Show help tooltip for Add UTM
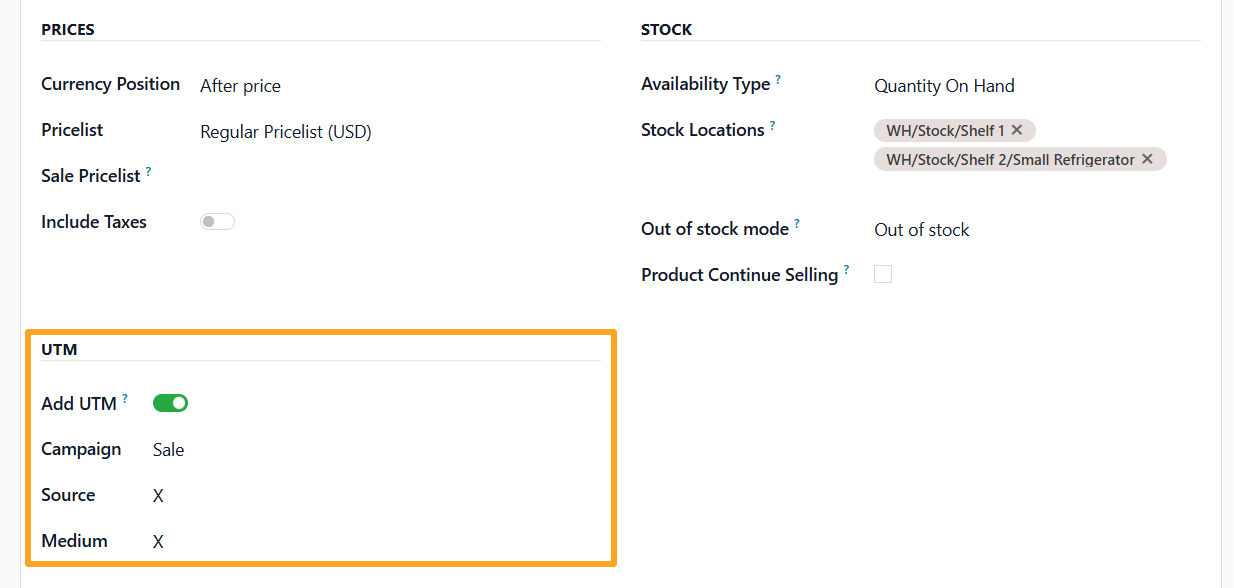Screen dimensions: 1234x588 click(x=125, y=399)
